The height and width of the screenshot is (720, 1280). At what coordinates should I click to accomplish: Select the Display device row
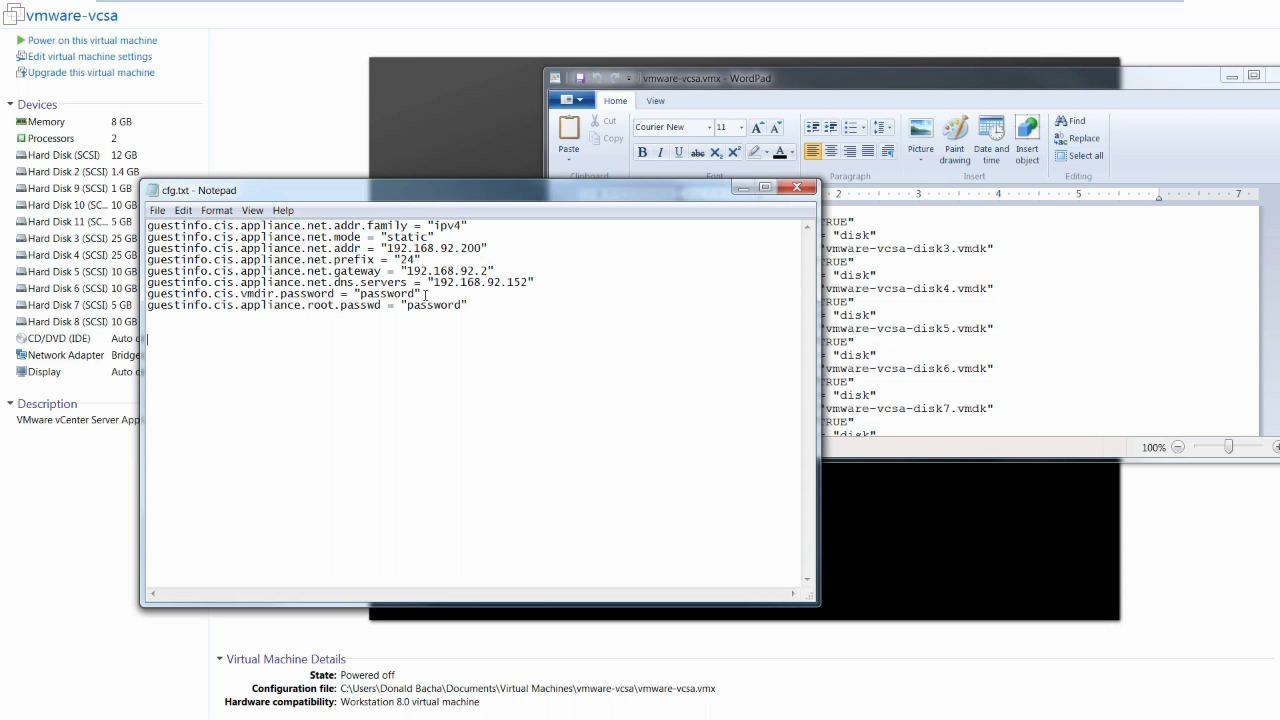coord(76,372)
